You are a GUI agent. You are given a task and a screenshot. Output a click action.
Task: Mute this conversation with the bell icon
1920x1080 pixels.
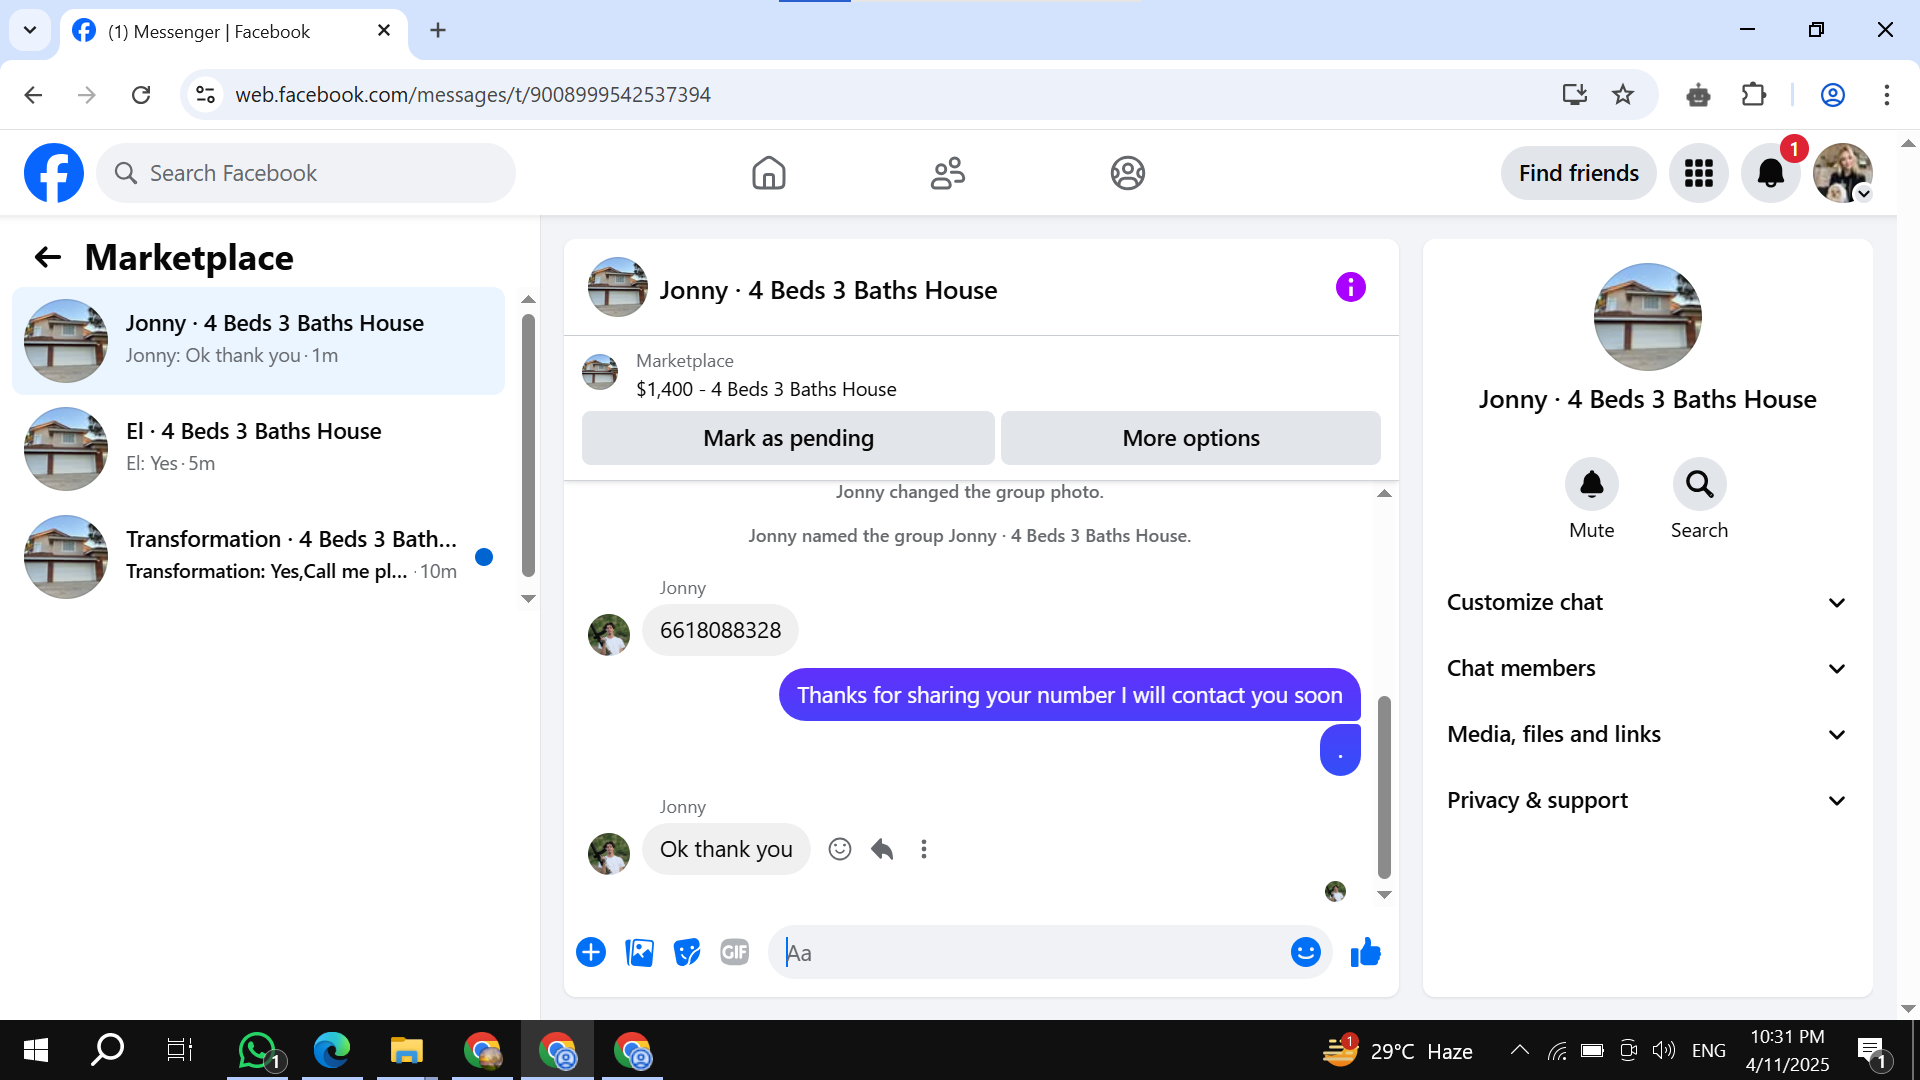point(1591,485)
